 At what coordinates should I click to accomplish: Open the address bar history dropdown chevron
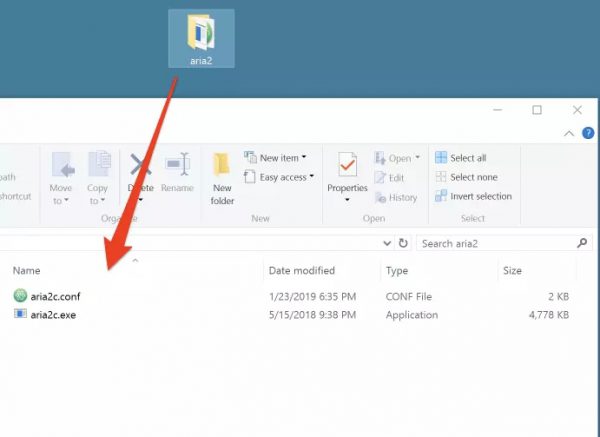(387, 243)
